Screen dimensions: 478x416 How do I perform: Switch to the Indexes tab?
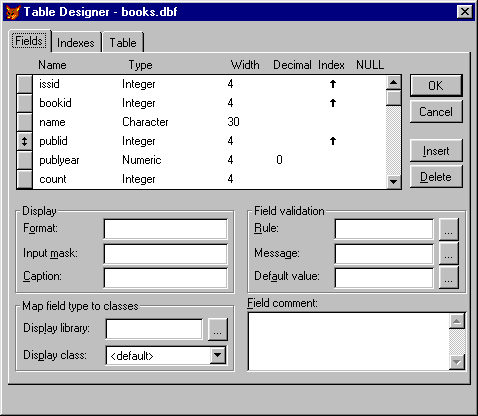click(76, 43)
